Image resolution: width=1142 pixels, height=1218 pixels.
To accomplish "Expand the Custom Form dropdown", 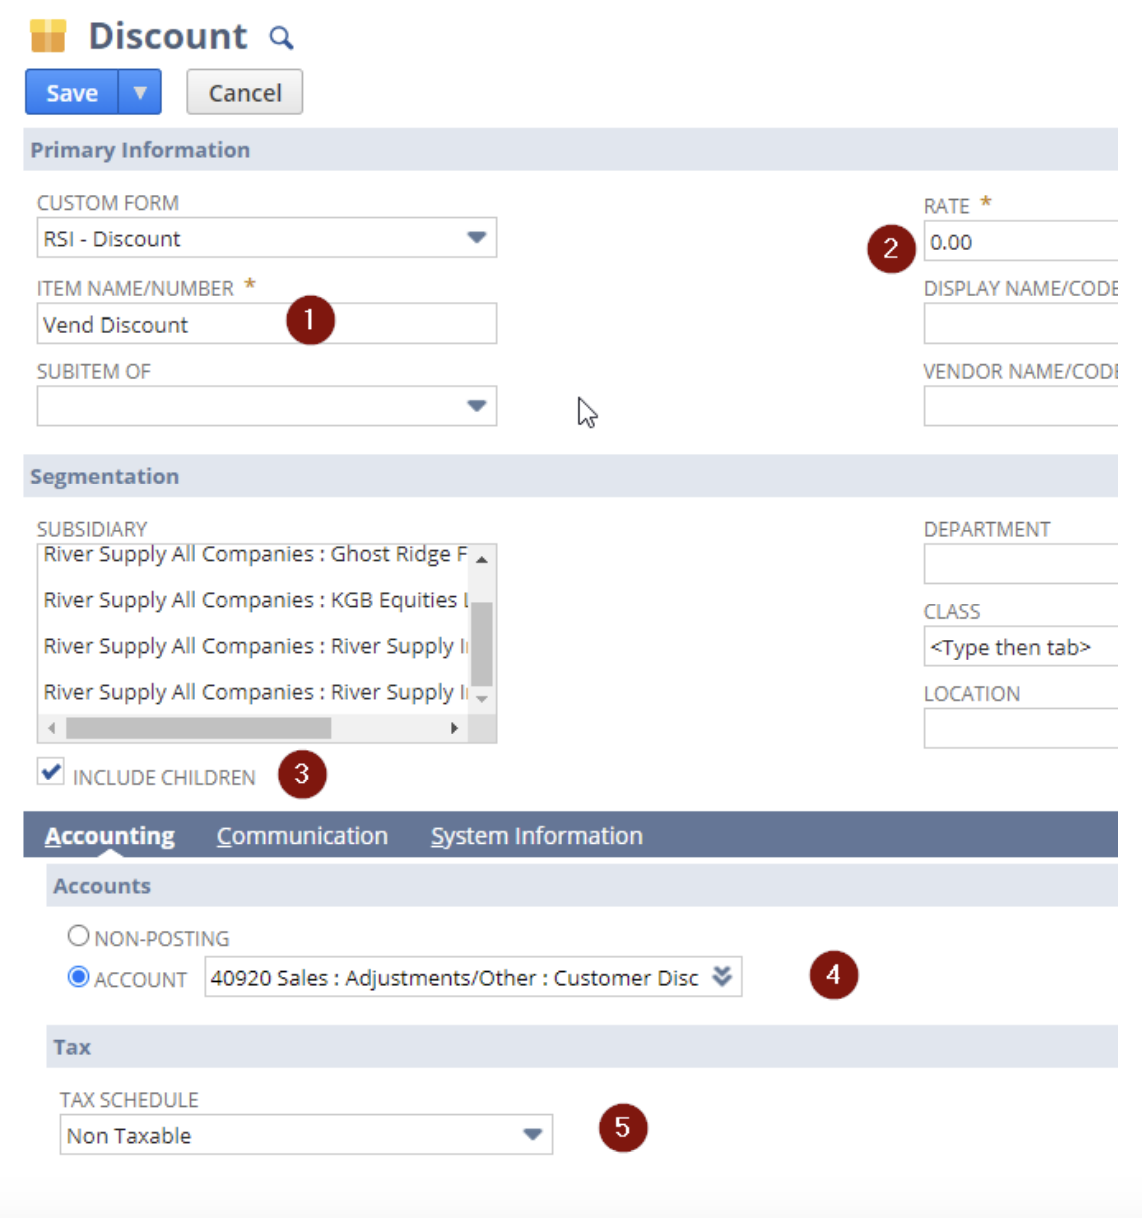I will click(x=476, y=238).
